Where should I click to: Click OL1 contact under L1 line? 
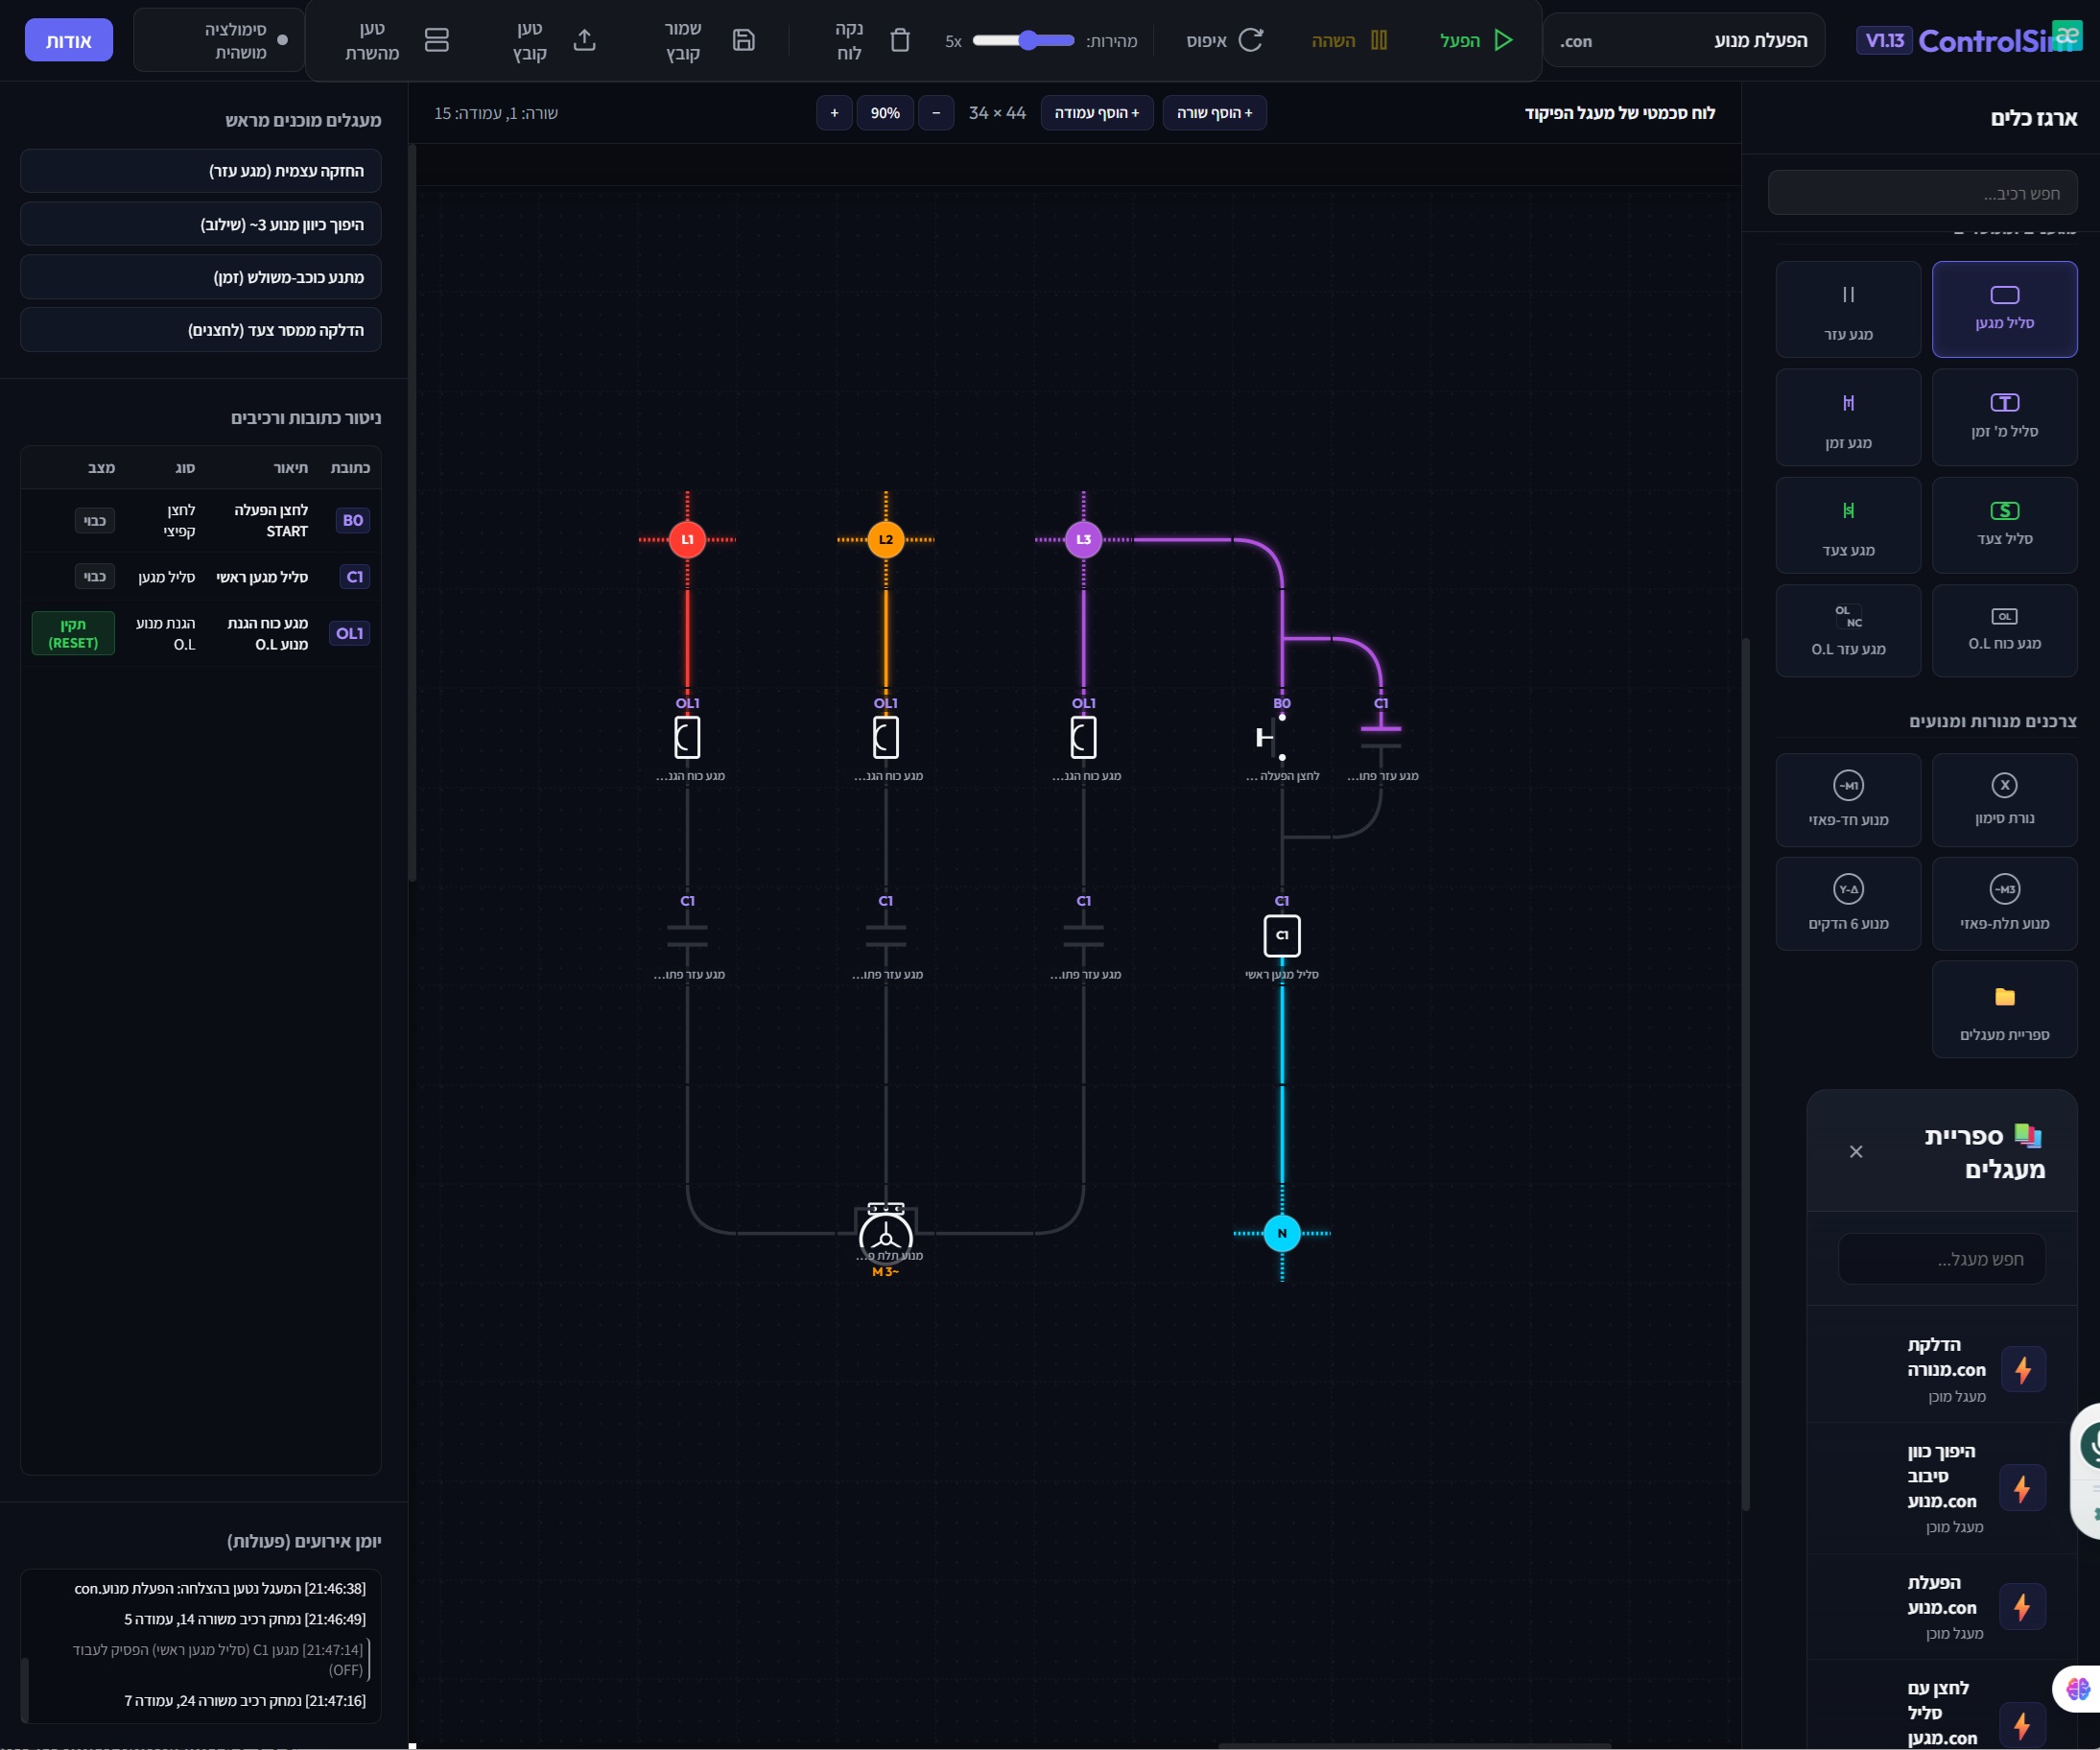pos(687,737)
